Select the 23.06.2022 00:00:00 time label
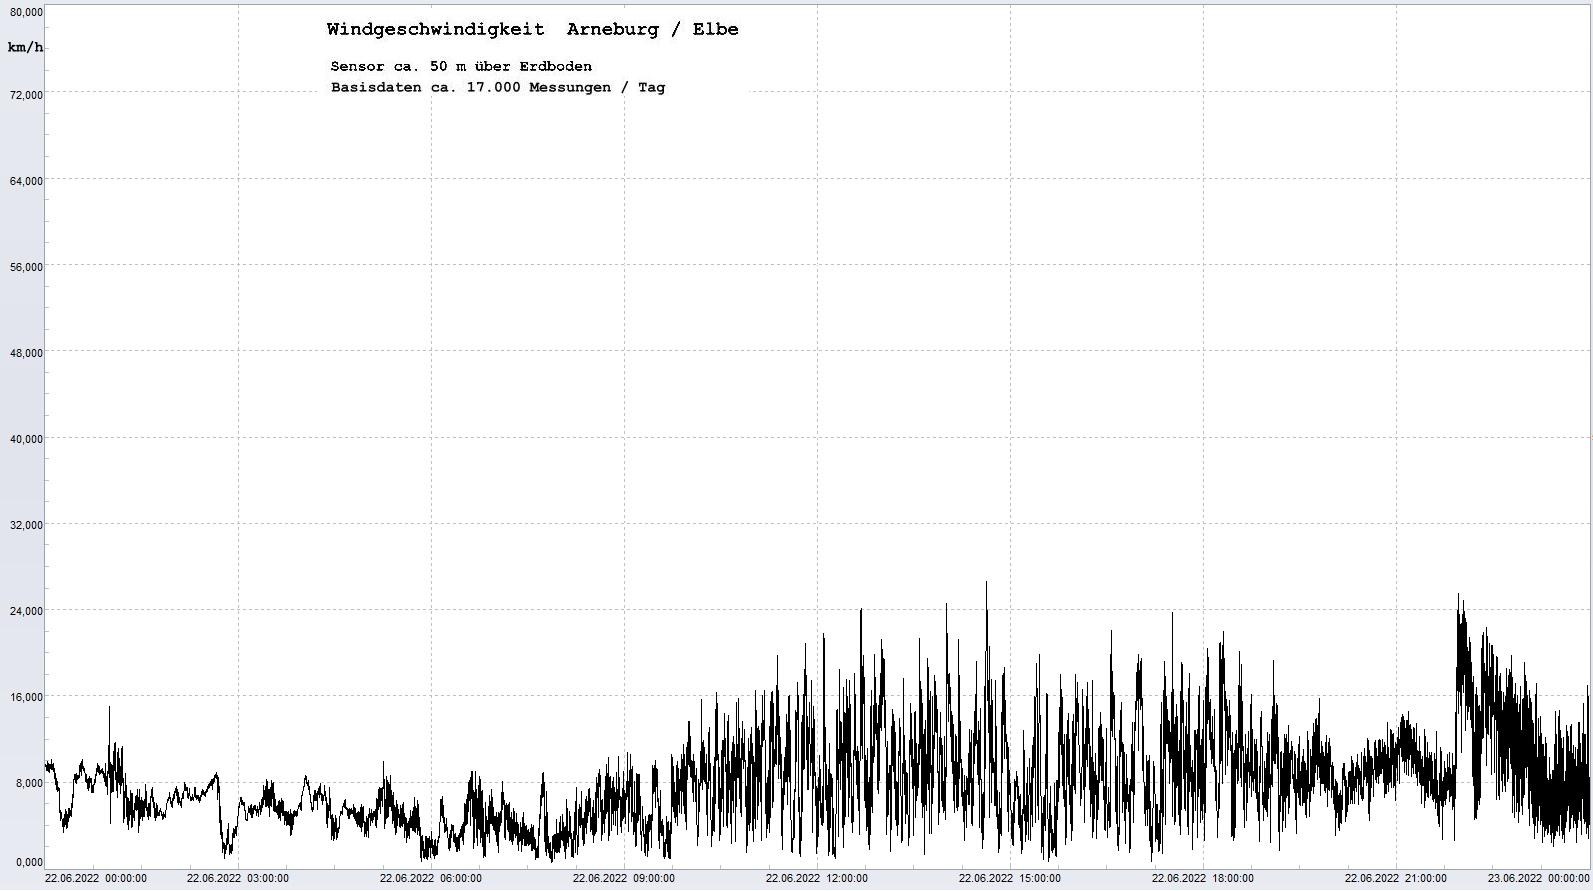Screen dimensions: 1593x891 pyautogui.click(x=1538, y=879)
